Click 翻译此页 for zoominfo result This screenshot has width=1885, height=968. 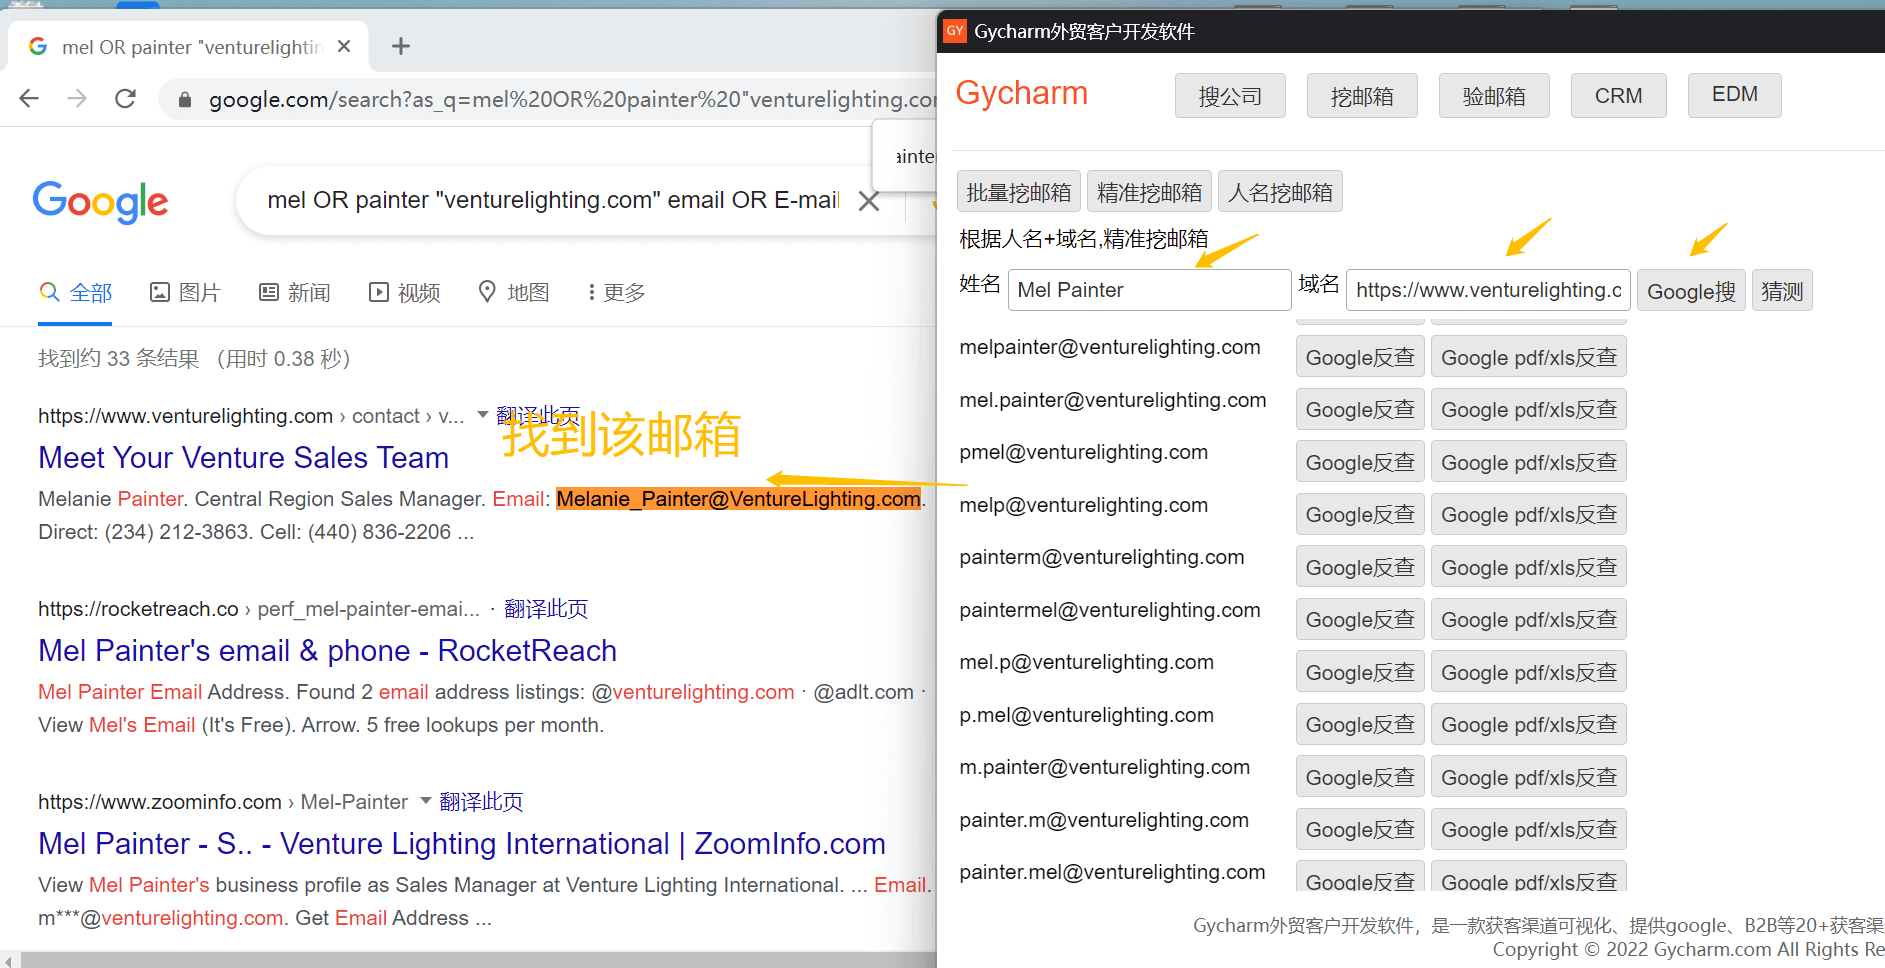click(x=481, y=801)
